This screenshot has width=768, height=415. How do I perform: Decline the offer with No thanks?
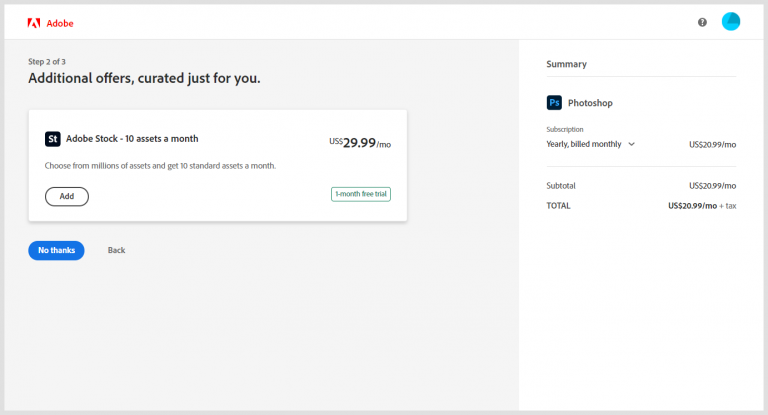[x=56, y=250]
